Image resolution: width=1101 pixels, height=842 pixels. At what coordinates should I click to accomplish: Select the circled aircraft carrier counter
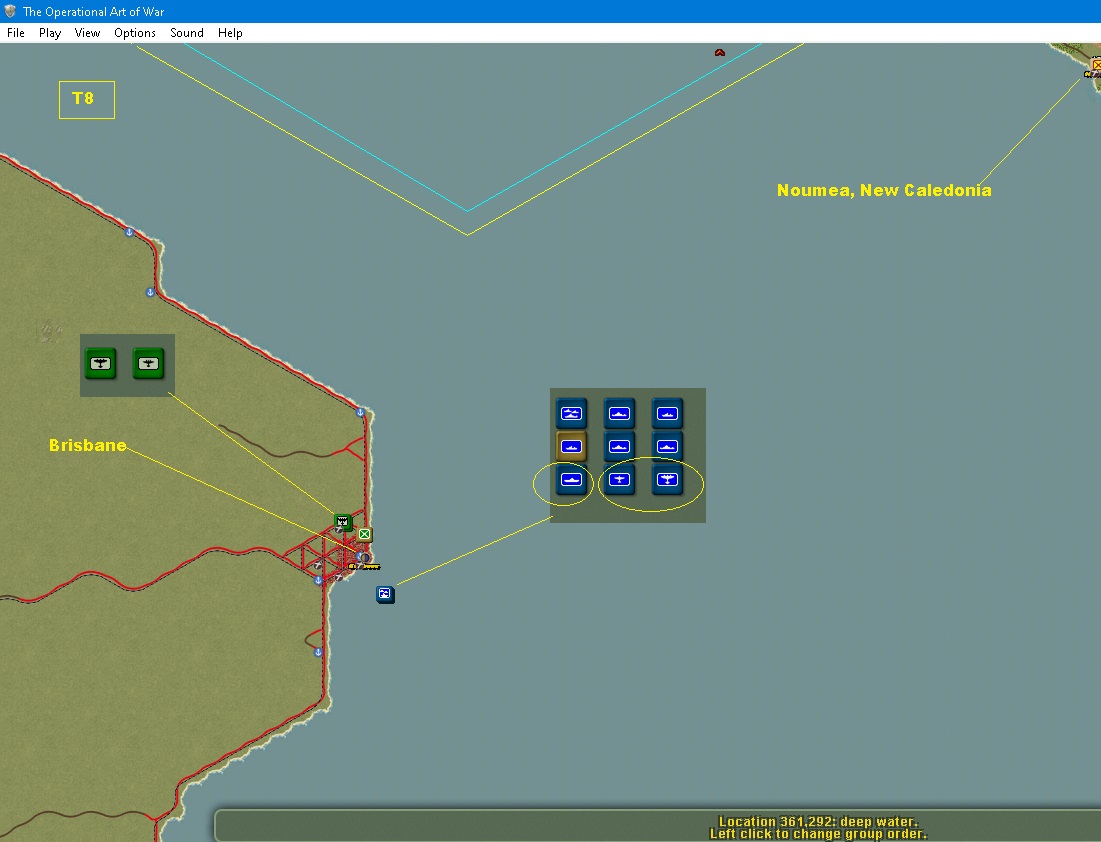[x=571, y=480]
